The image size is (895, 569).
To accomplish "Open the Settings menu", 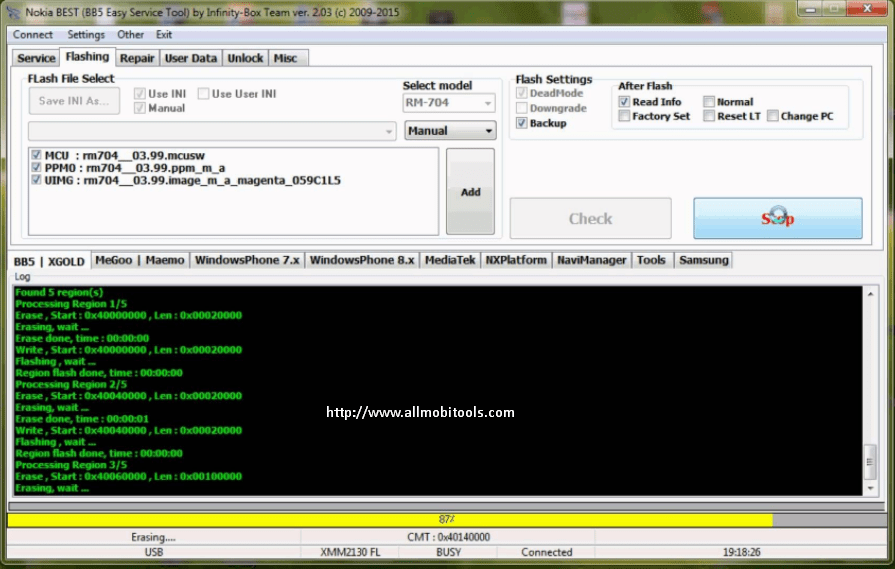I will [x=86, y=34].
